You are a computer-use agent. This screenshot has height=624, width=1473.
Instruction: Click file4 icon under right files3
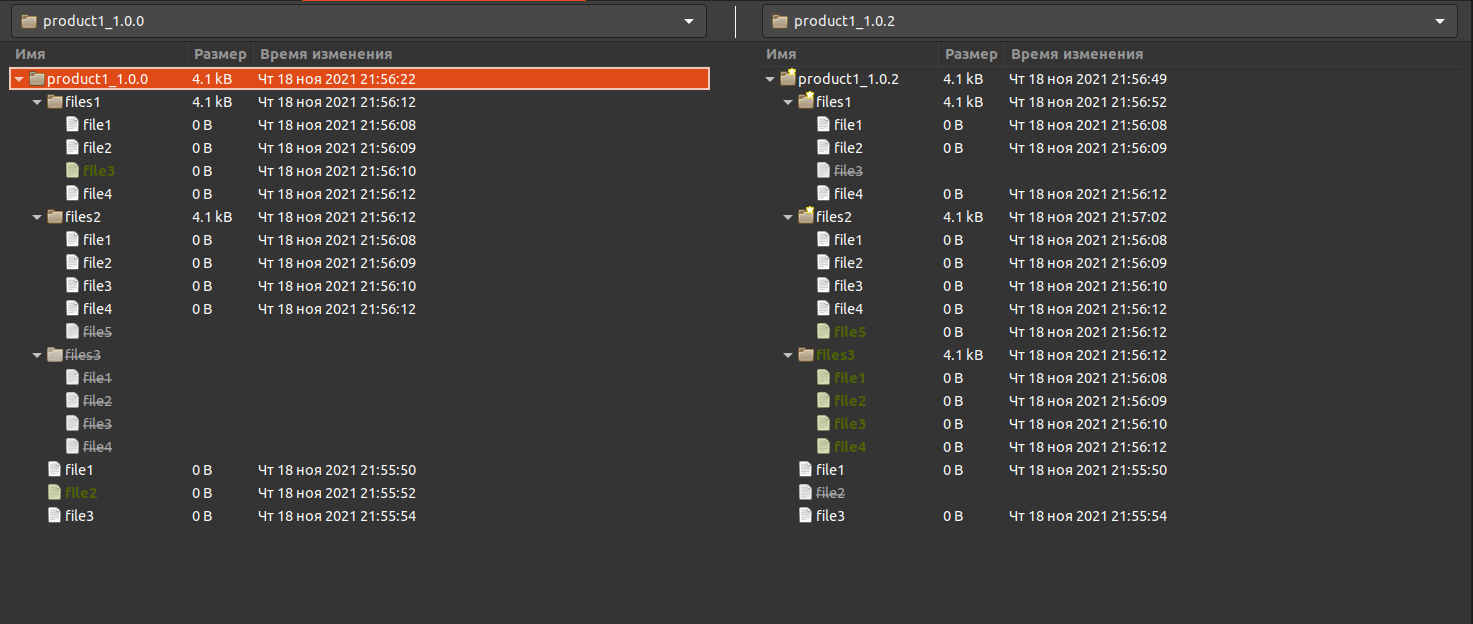coord(823,447)
